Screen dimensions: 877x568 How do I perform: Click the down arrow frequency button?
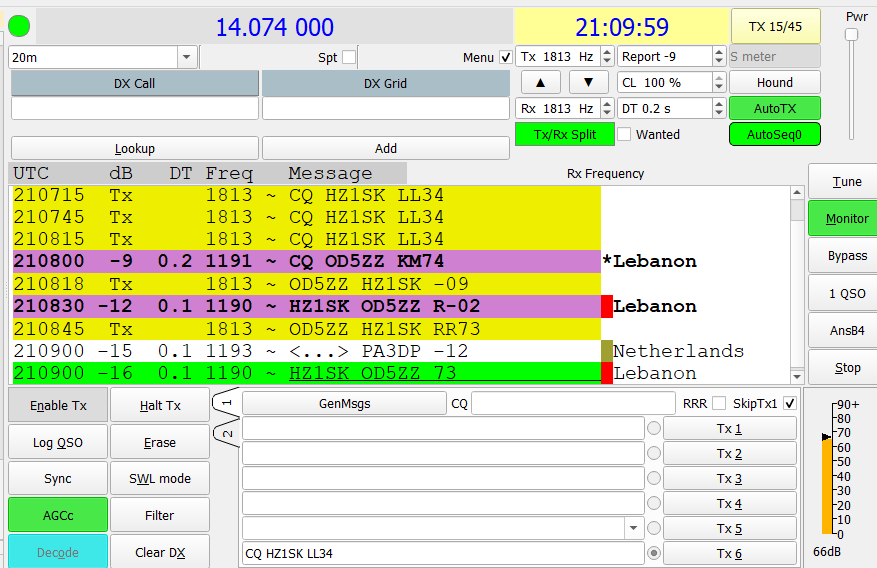pos(588,83)
